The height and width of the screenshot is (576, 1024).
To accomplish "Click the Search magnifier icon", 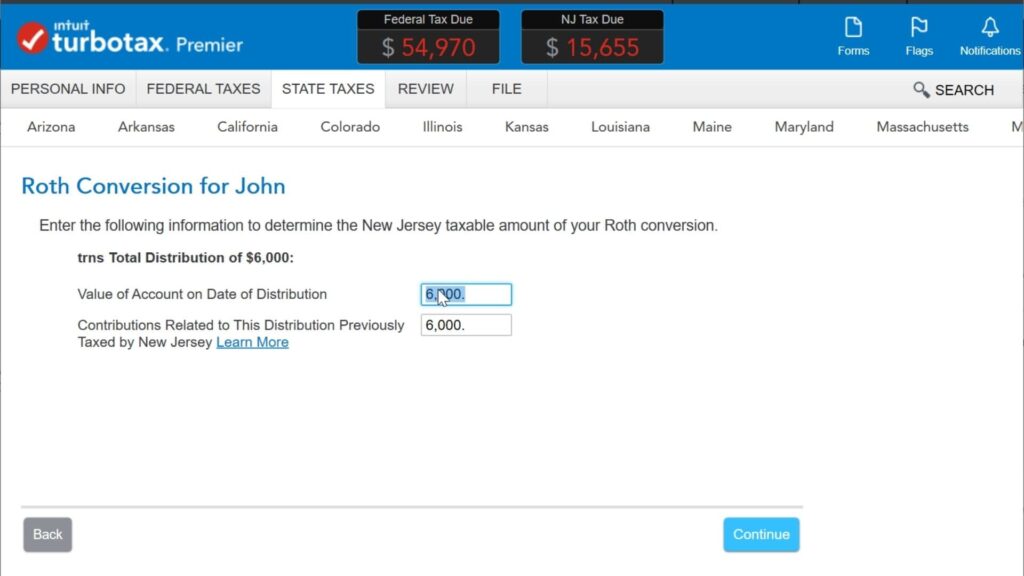I will tap(921, 89).
